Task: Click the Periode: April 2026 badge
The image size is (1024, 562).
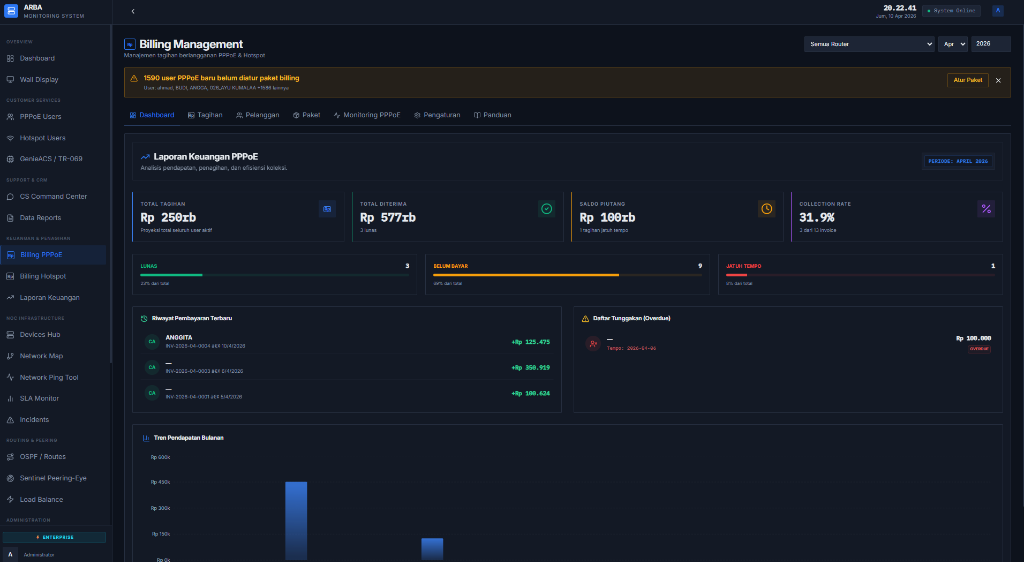Action: pyautogui.click(x=958, y=161)
